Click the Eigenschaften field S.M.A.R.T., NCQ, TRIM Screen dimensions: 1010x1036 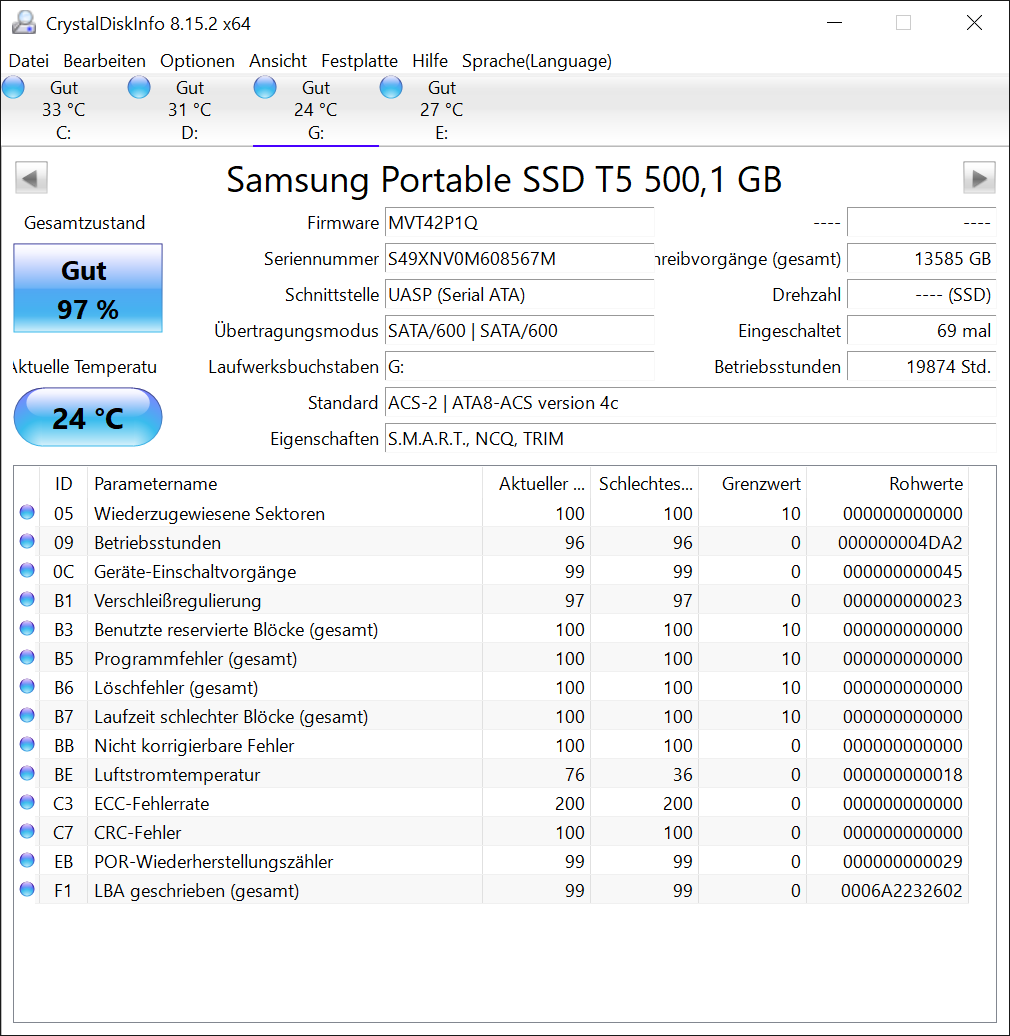point(690,439)
